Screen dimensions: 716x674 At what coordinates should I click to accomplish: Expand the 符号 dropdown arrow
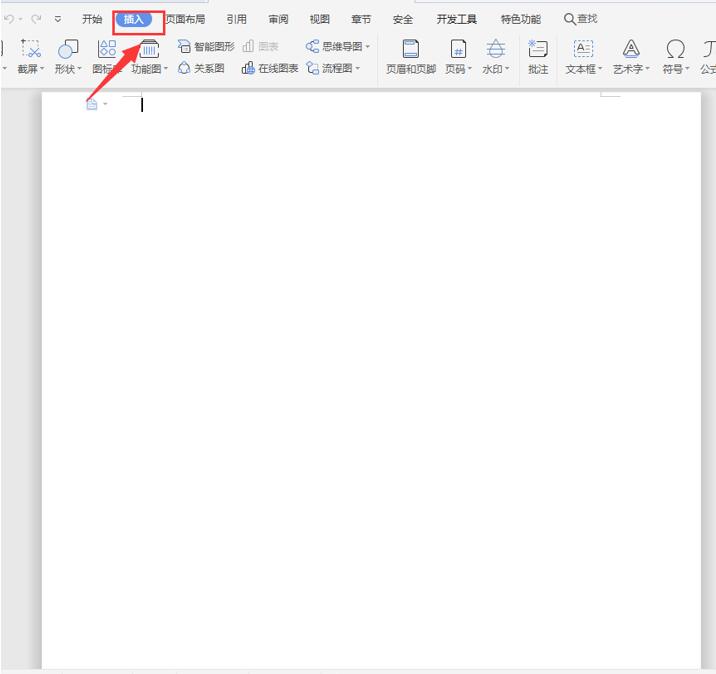[x=687, y=69]
